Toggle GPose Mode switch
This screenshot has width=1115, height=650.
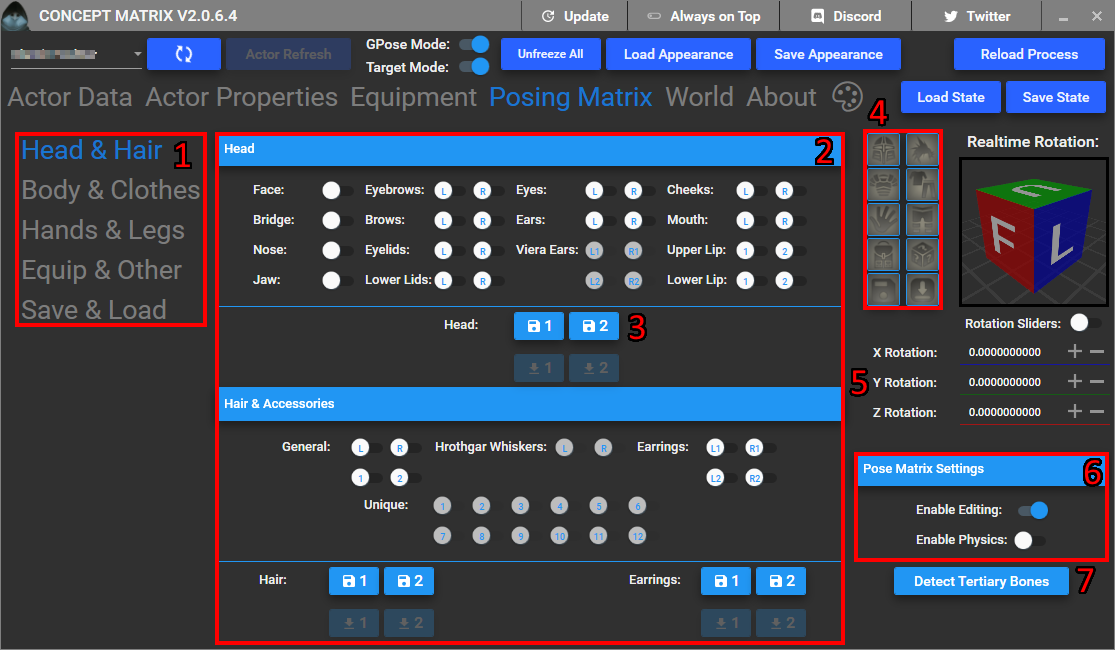pyautogui.click(x=474, y=44)
